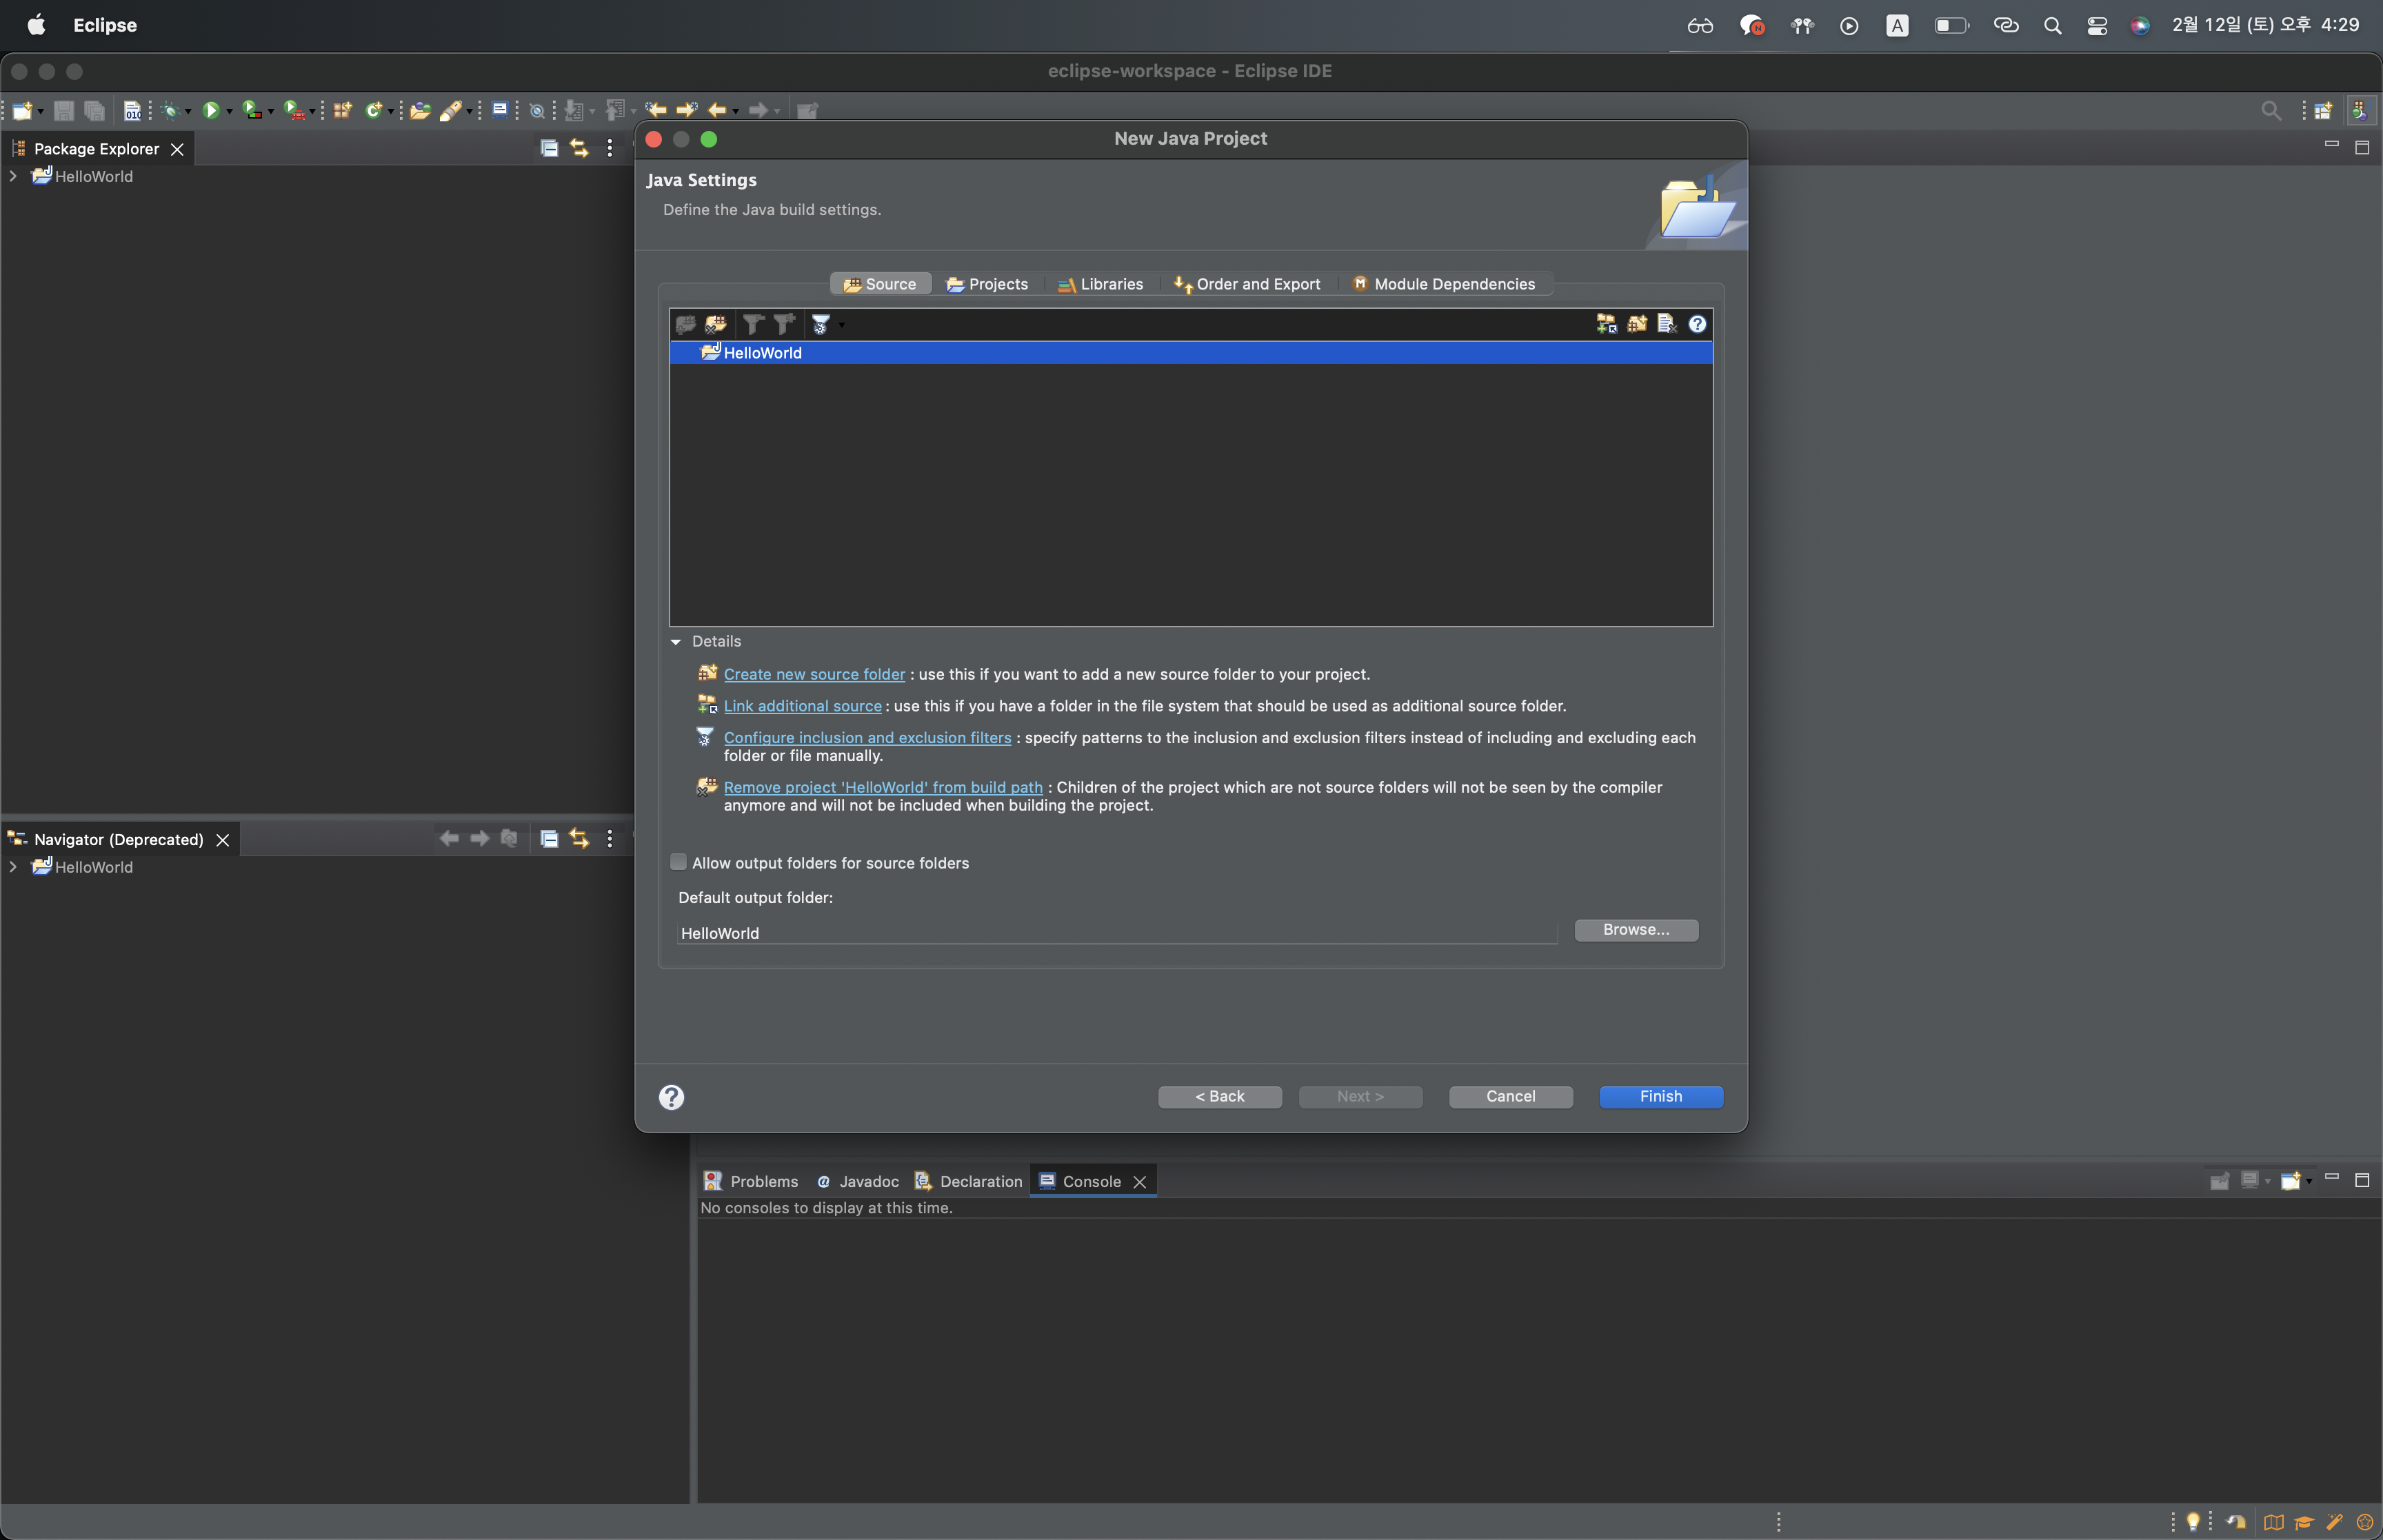Enable Allow output folders for source folders
Image resolution: width=2383 pixels, height=1540 pixels.
[678, 862]
